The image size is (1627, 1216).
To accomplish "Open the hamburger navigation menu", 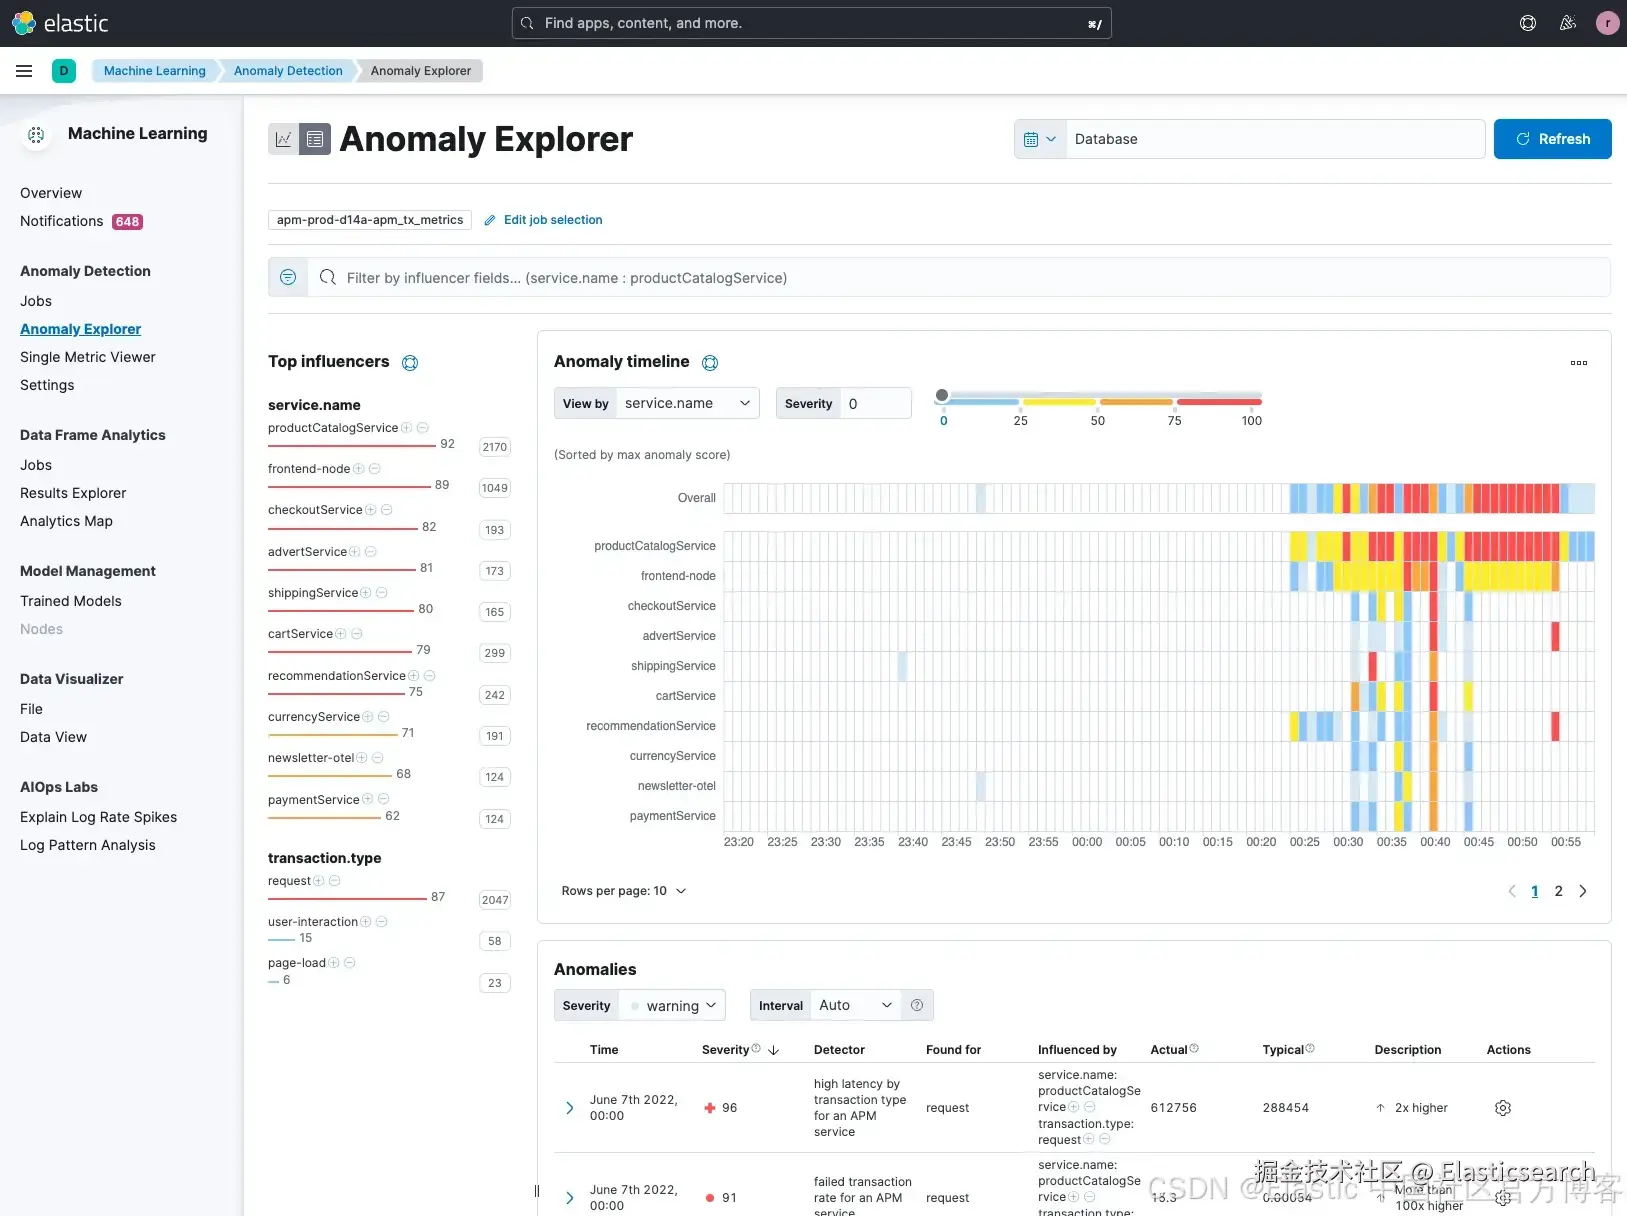I will click(24, 71).
